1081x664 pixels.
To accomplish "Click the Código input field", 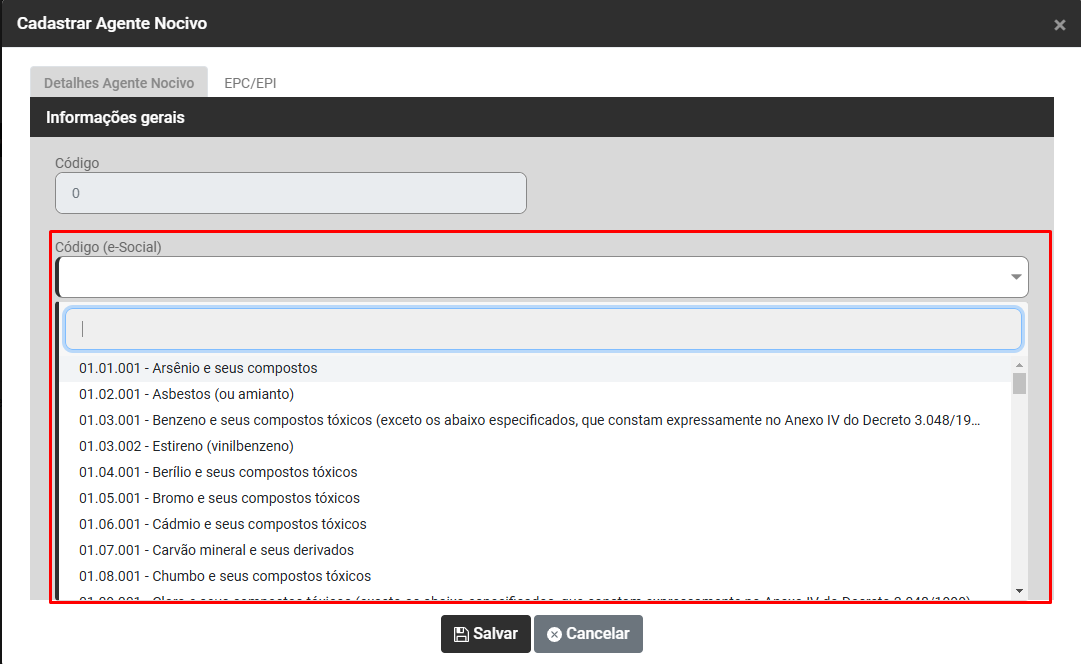I will pos(291,193).
